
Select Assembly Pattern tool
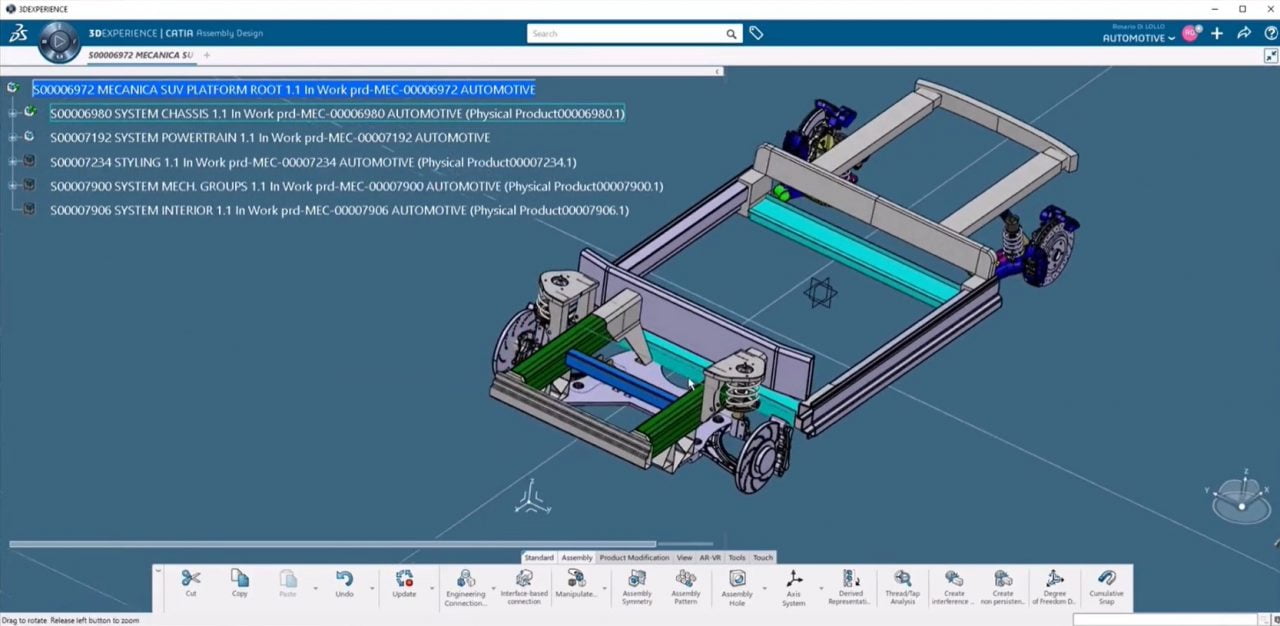pos(686,578)
